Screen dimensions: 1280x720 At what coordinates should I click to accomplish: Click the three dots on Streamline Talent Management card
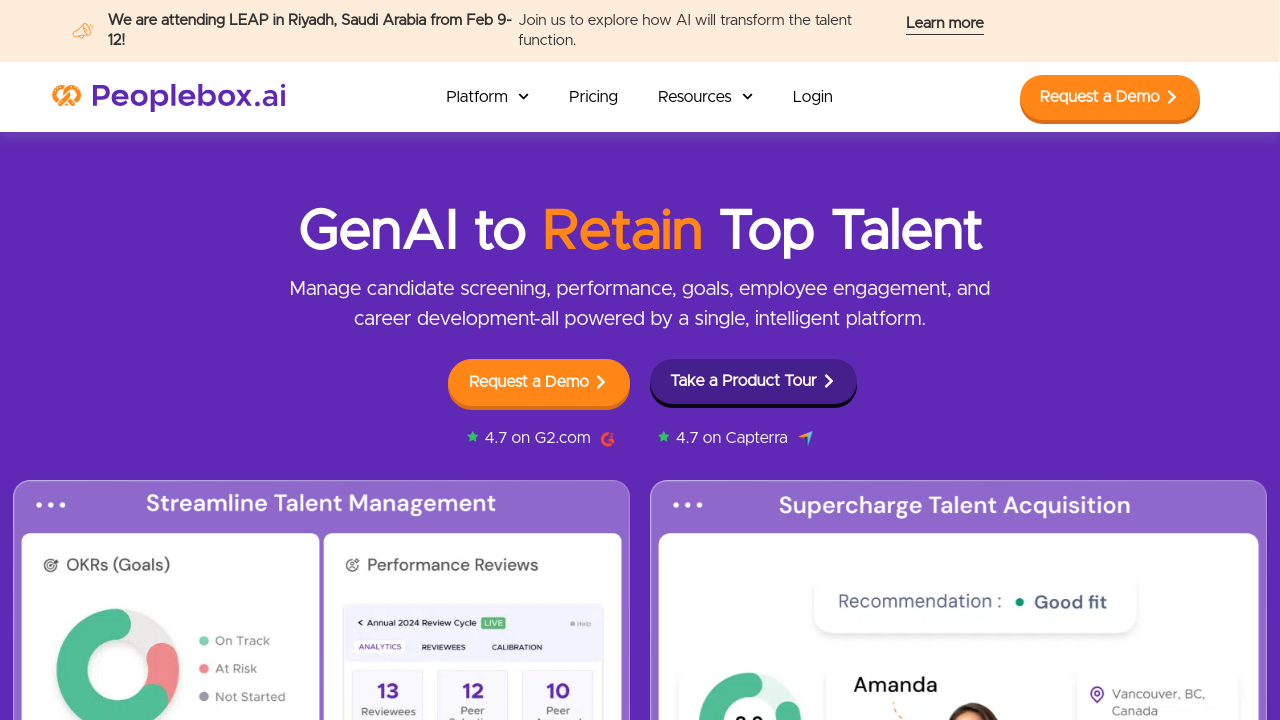tap(51, 505)
